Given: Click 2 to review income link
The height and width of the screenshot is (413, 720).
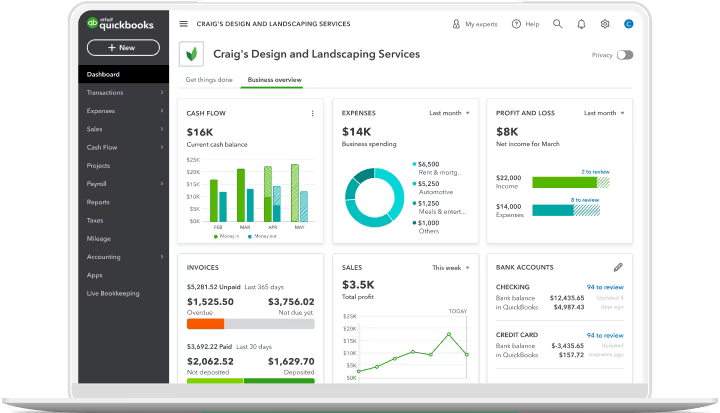Looking at the screenshot, I should coord(596,172).
